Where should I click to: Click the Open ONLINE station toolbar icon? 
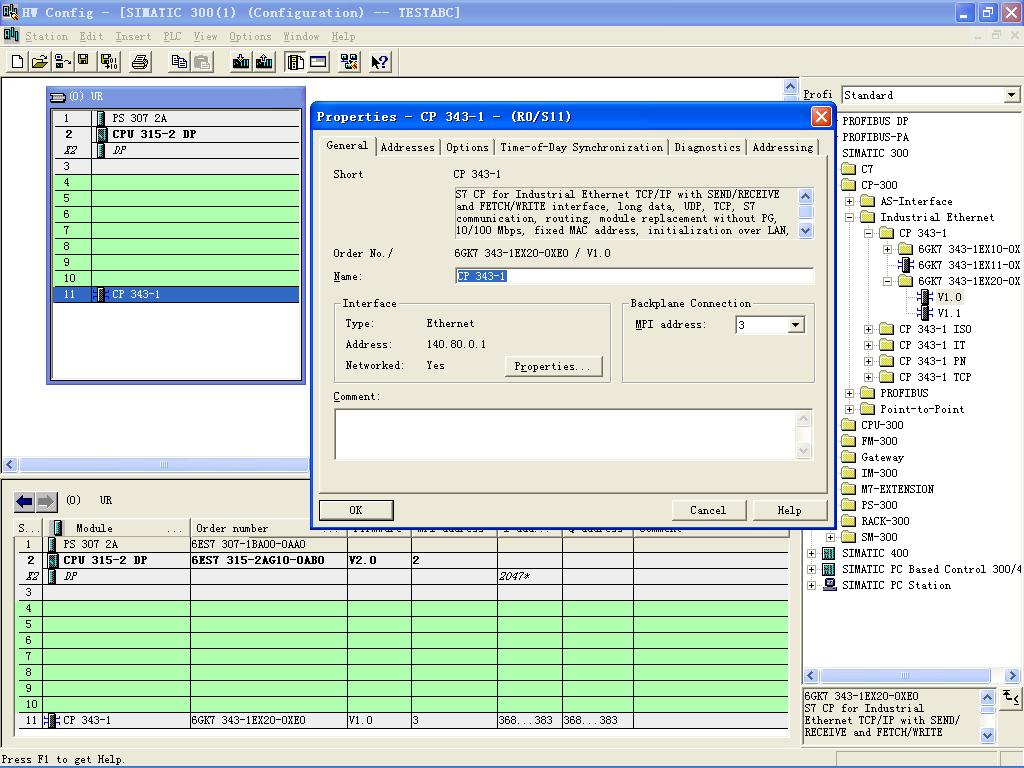click(x=62, y=62)
